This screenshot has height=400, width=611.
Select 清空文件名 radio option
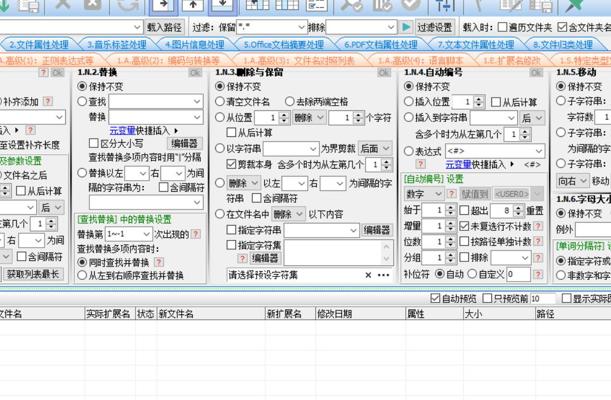click(x=220, y=102)
